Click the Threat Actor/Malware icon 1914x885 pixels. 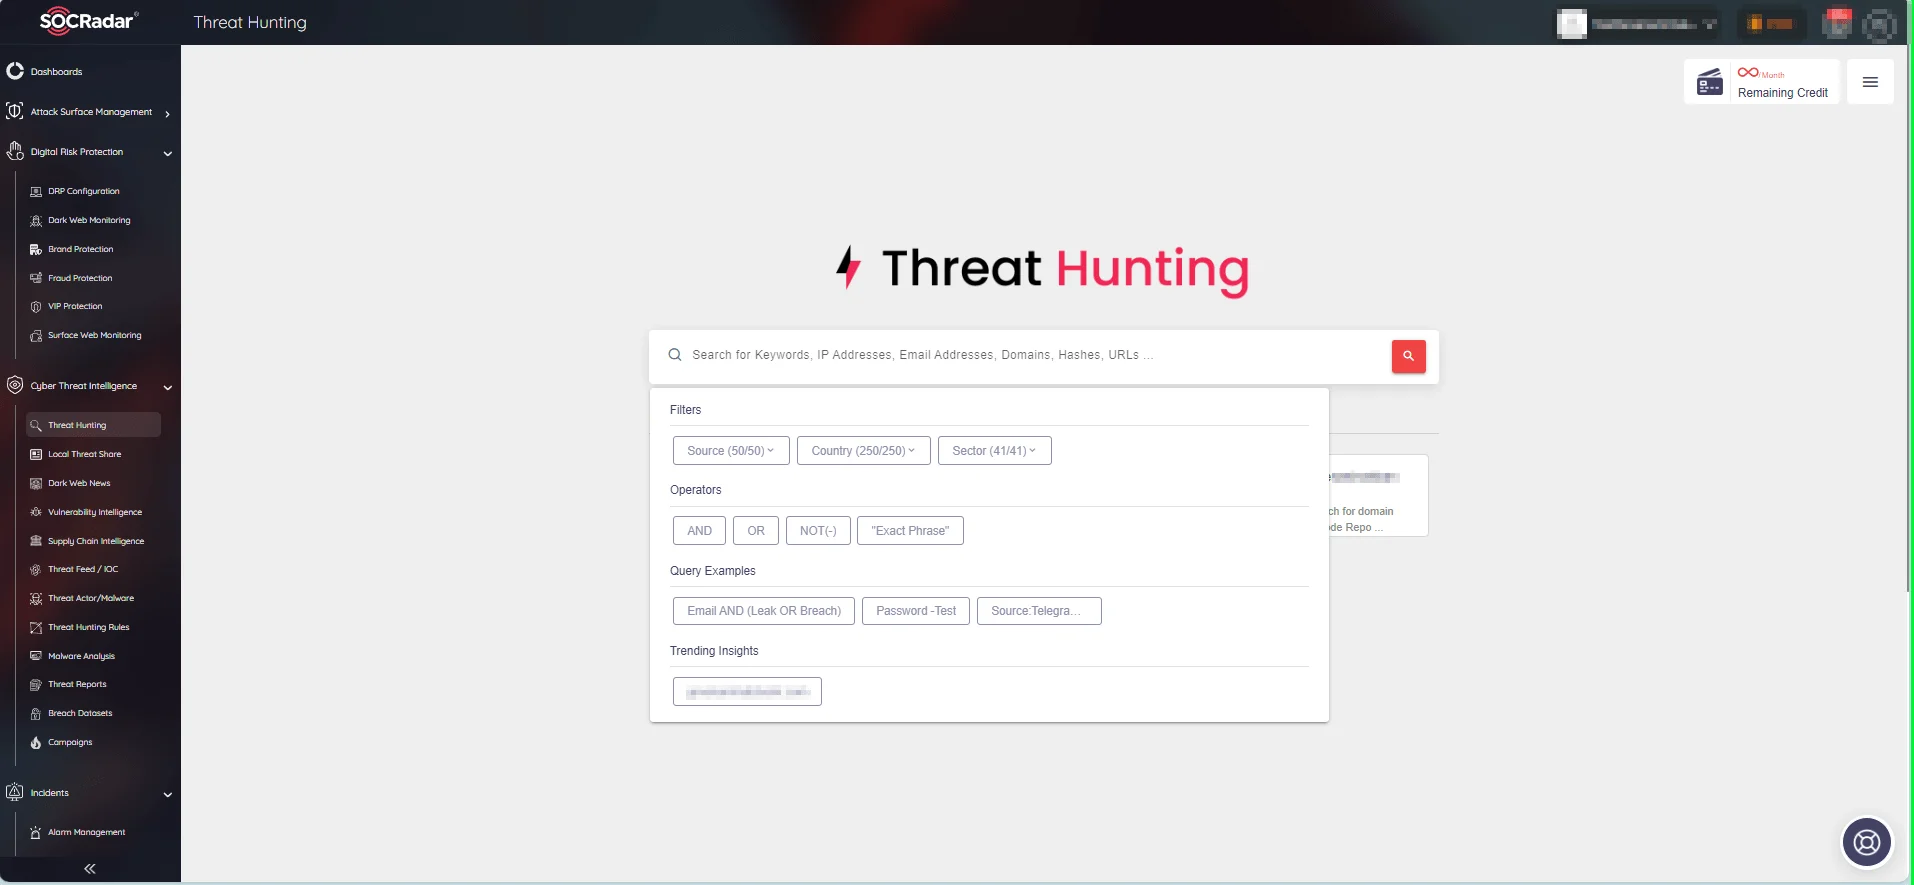[x=36, y=599]
